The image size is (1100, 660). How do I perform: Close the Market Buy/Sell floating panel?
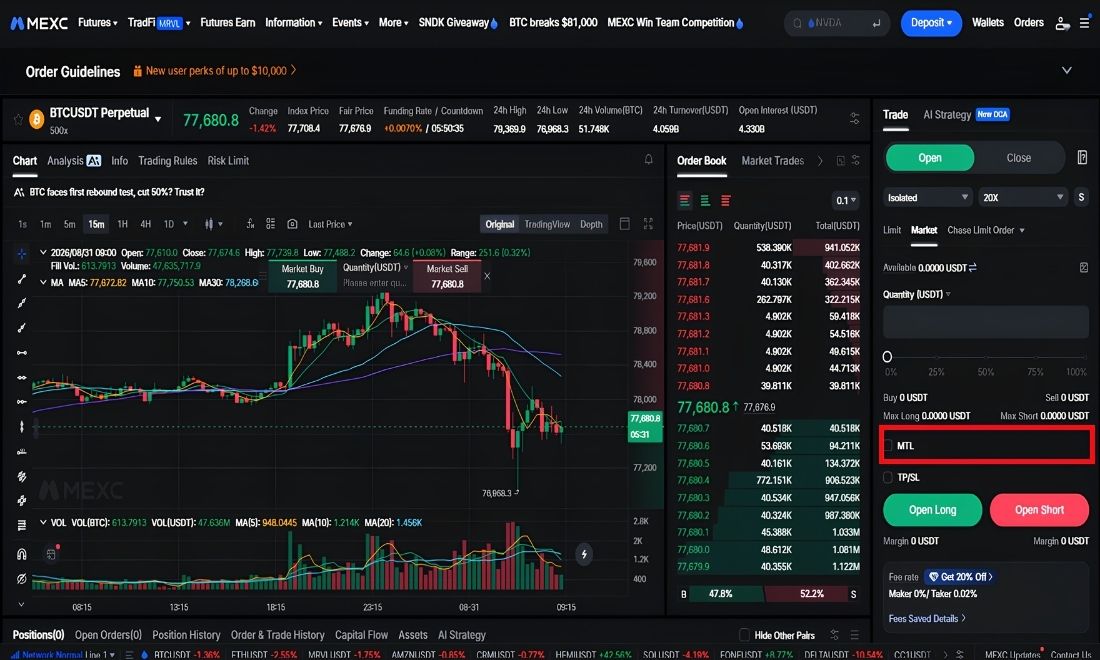487,276
